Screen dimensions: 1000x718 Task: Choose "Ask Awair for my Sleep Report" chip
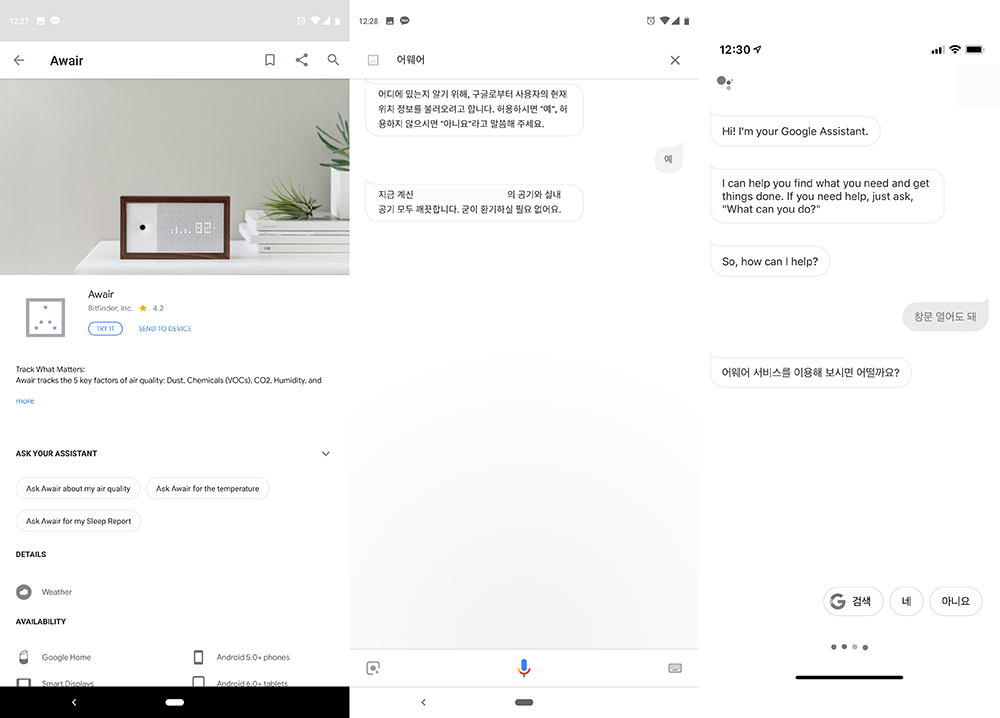click(78, 521)
